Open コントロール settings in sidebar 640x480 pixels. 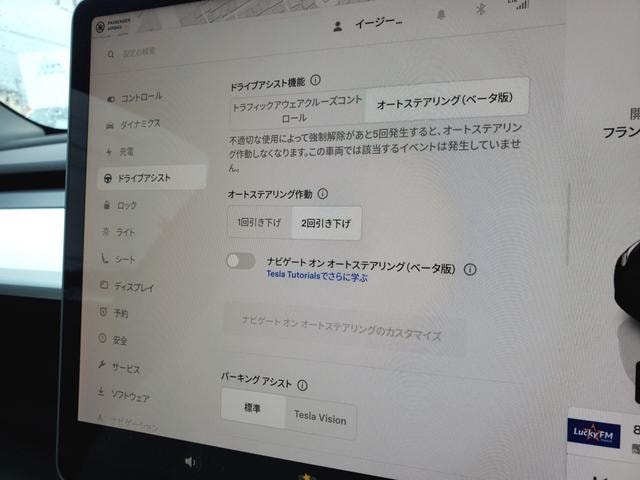click(x=135, y=98)
